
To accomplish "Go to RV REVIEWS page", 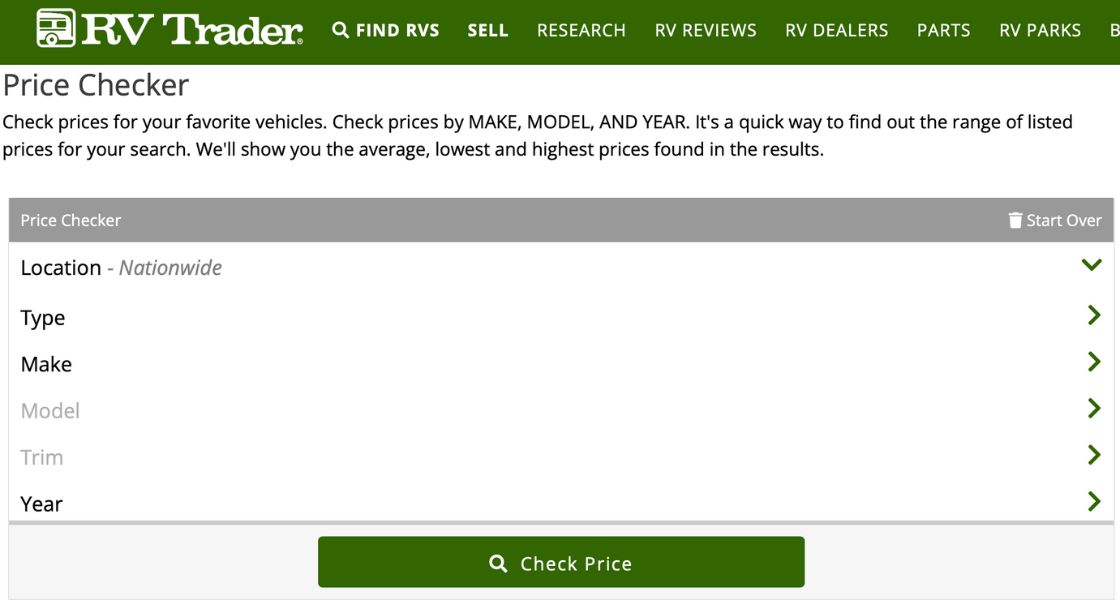I will 706,30.
